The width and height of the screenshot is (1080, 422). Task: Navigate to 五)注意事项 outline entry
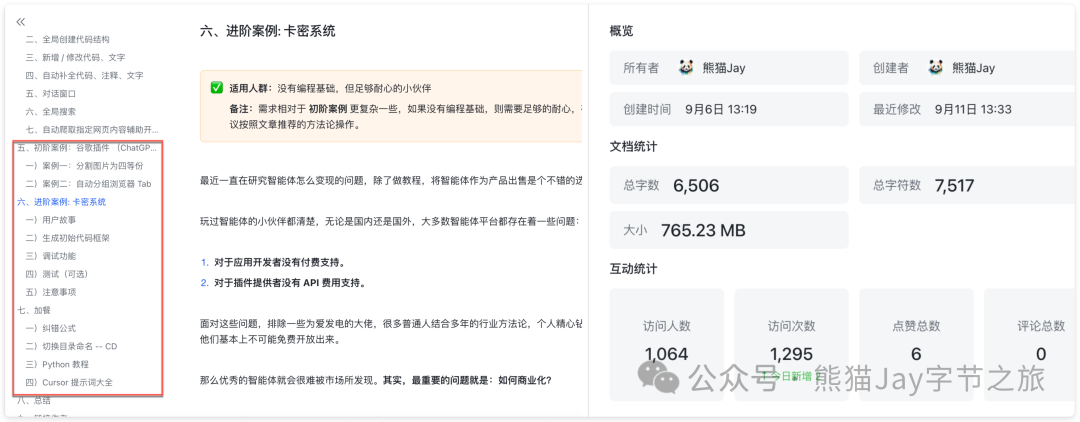tap(50, 292)
